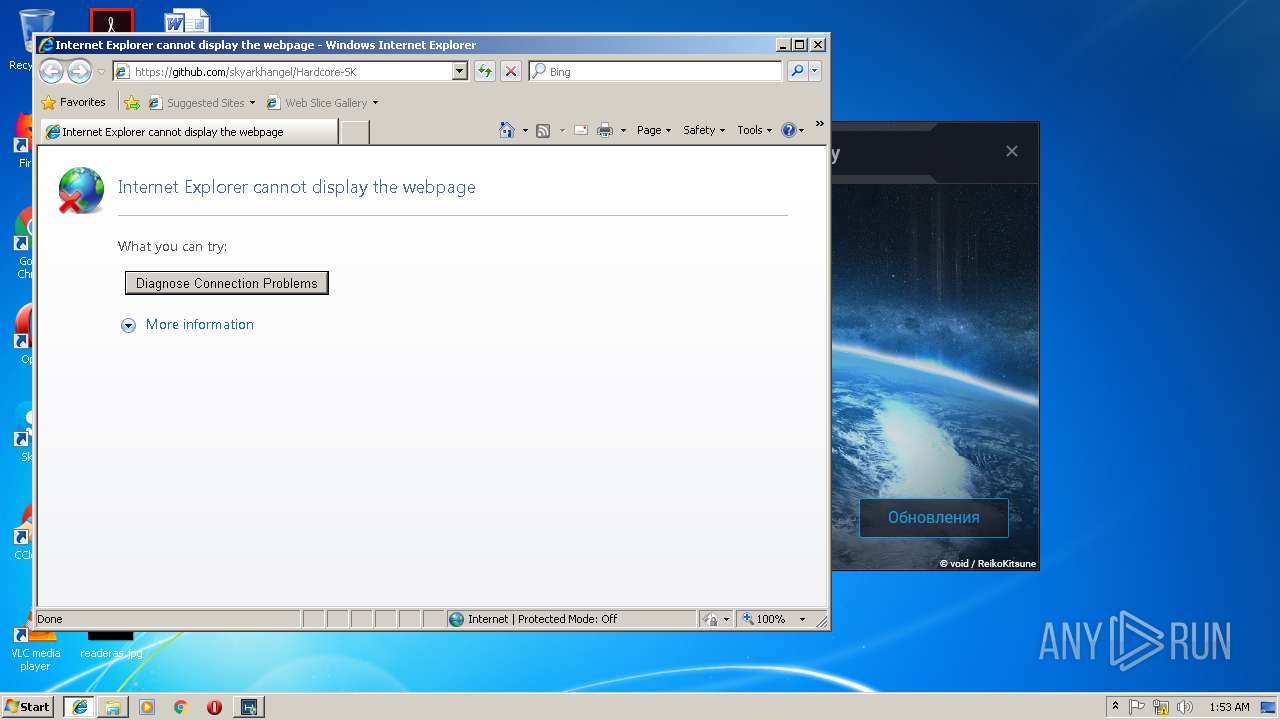Click the Bing search box
Viewport: 1280px width, 720px height.
(656, 72)
